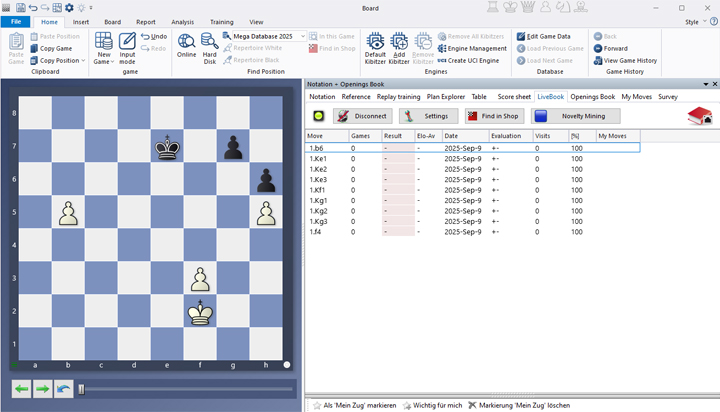Click the green back arrow below the board
The image size is (720, 412).
point(21,388)
